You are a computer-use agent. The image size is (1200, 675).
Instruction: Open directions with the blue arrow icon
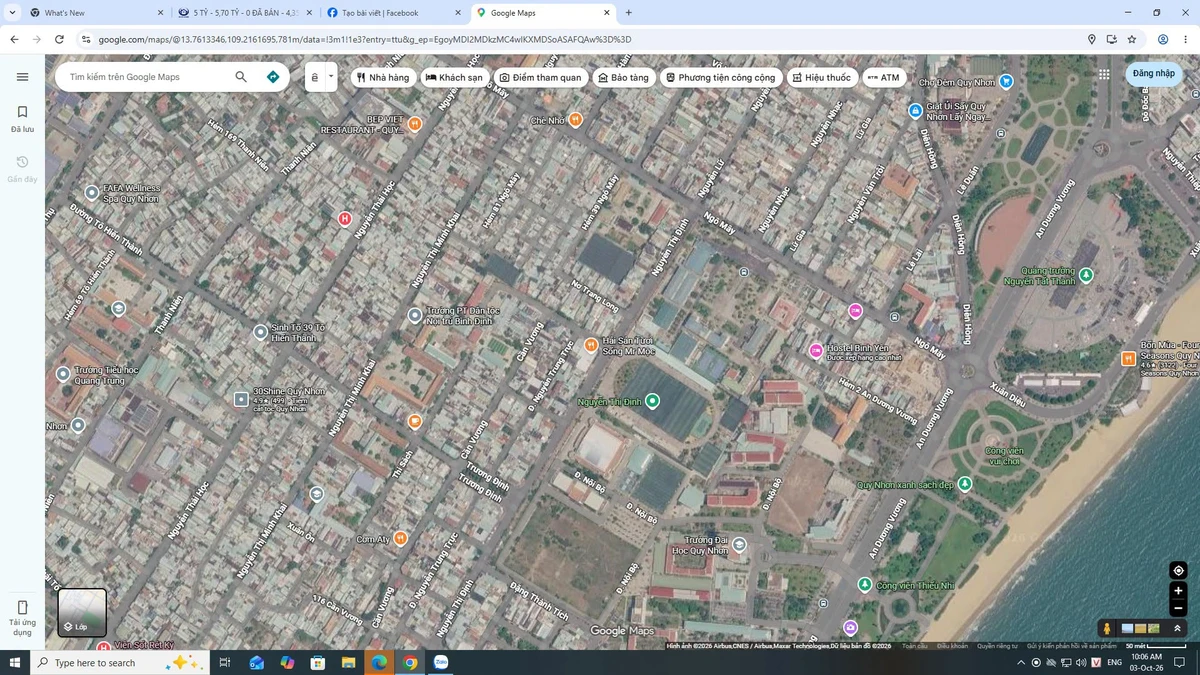[x=273, y=77]
